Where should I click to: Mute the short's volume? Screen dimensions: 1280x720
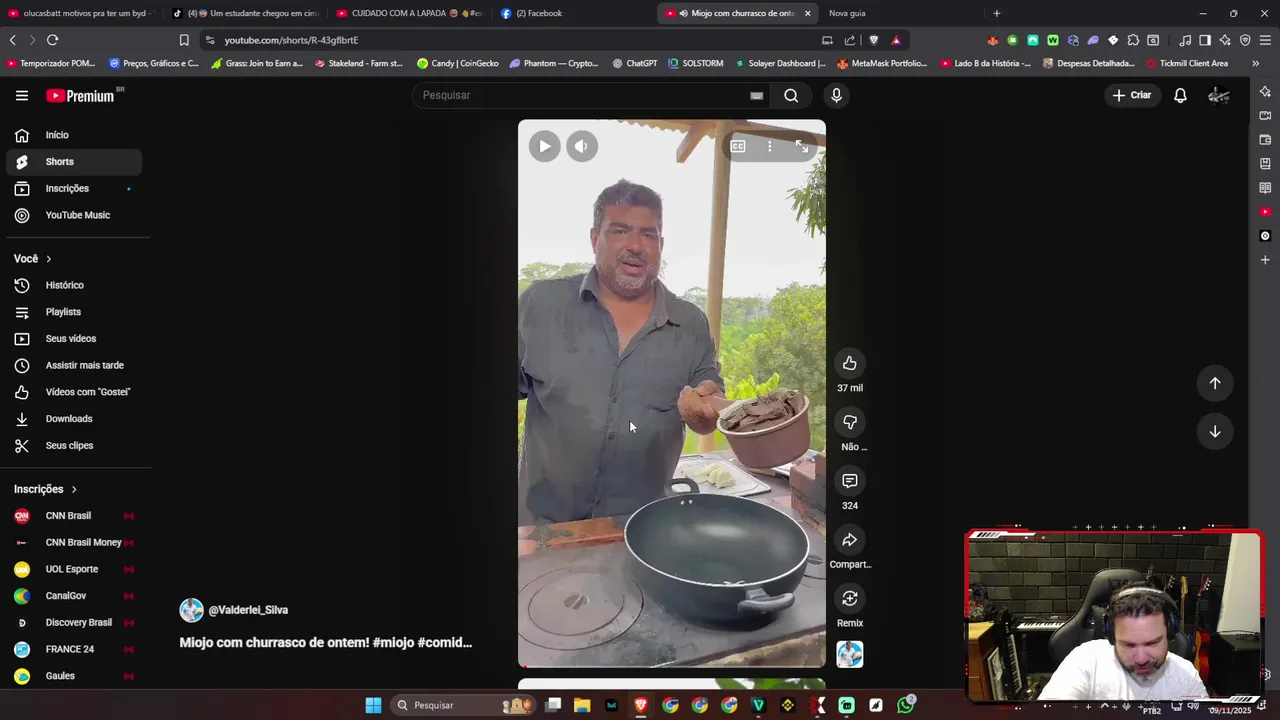(x=582, y=146)
